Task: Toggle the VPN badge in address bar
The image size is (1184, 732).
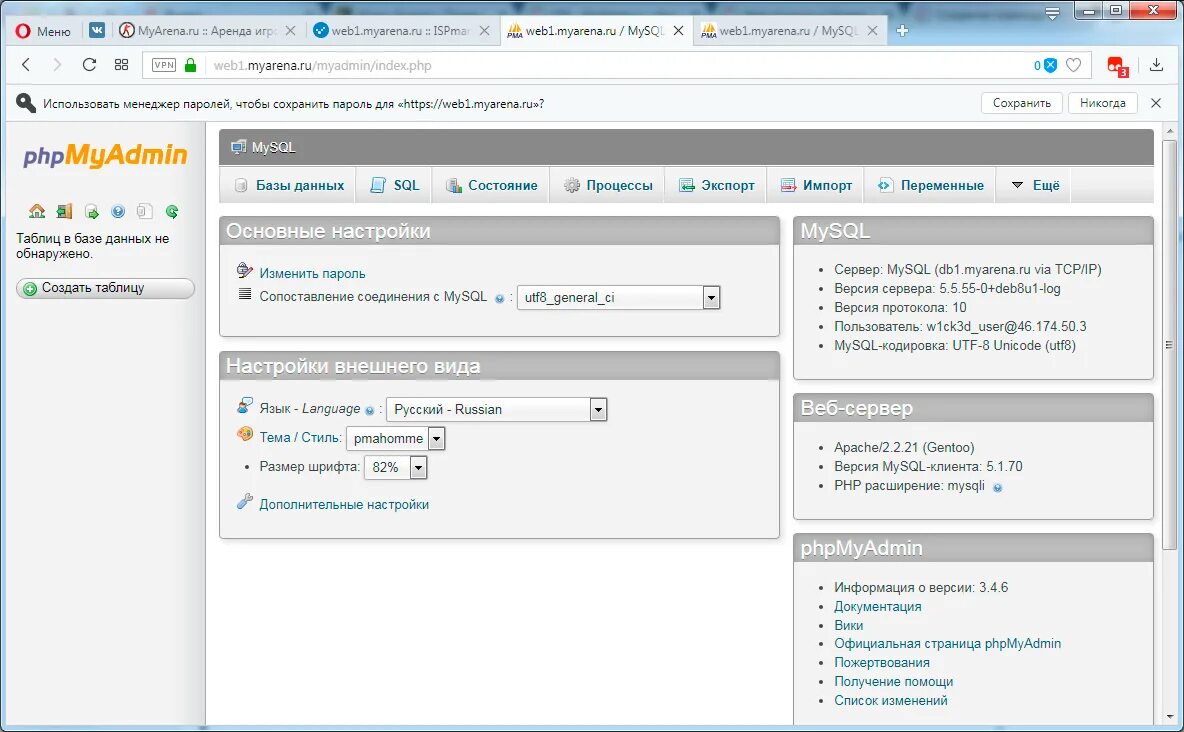Action: coord(164,65)
